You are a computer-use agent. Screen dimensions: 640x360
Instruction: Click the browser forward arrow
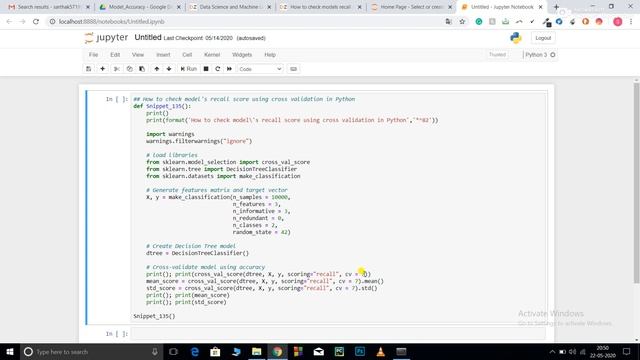(22, 22)
